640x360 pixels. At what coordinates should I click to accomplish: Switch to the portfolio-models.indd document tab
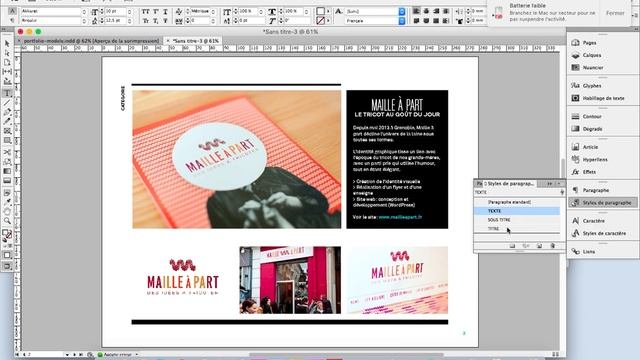(x=91, y=41)
